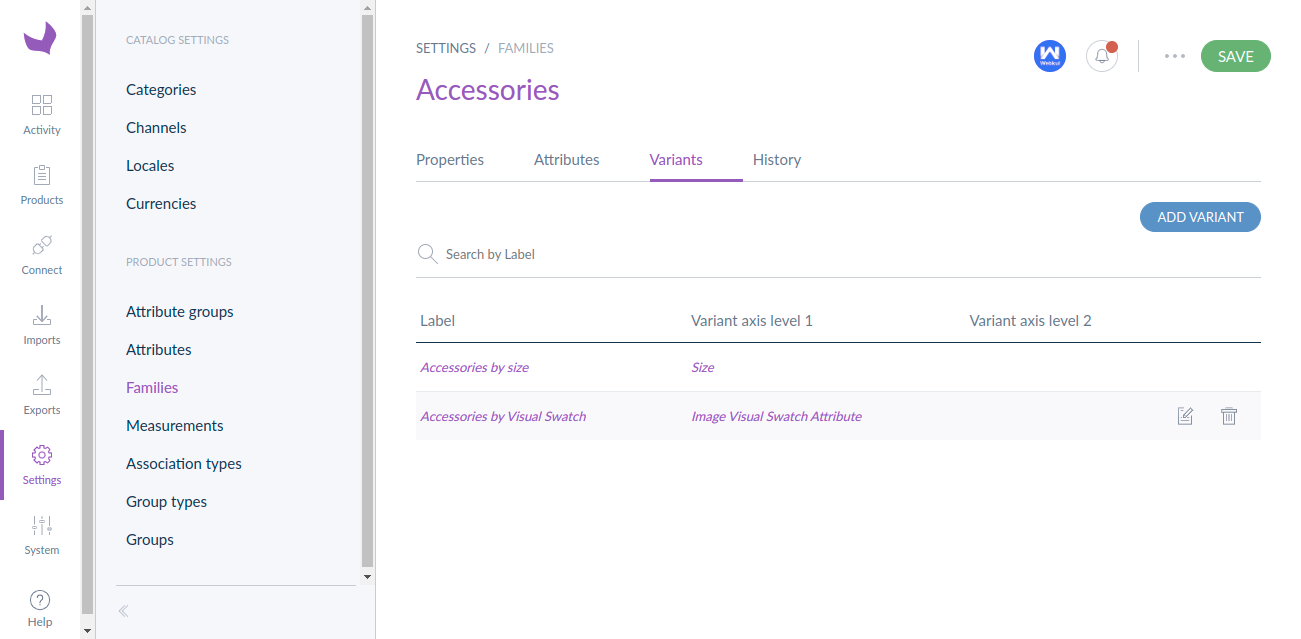Collapse the settings side panel
This screenshot has width=1301, height=639.
(124, 611)
